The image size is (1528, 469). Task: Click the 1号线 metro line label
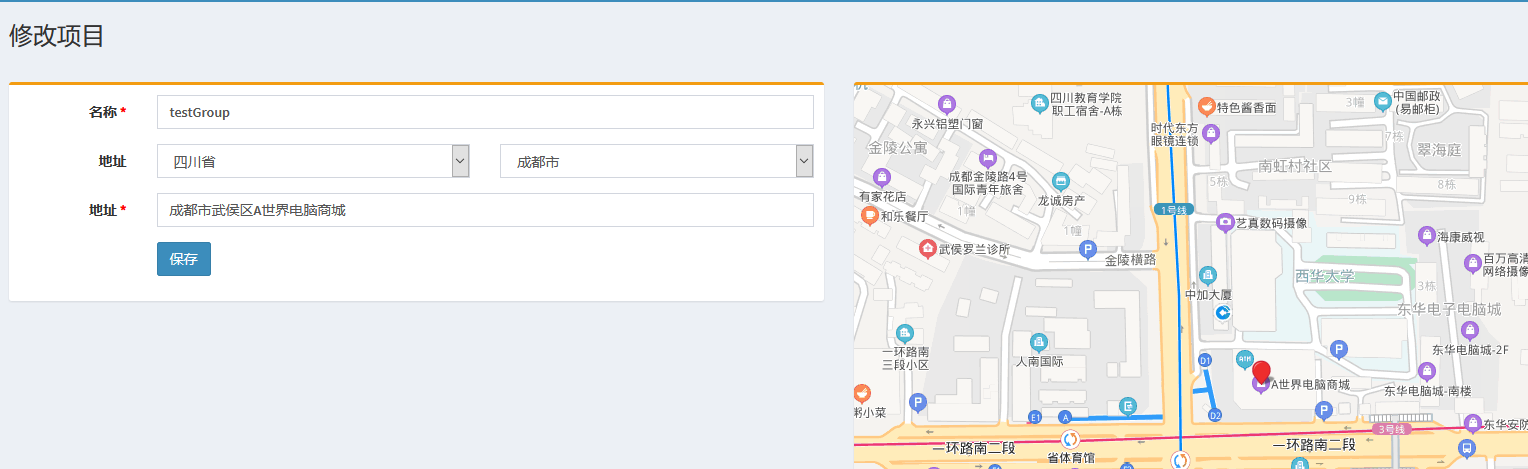click(x=1172, y=210)
